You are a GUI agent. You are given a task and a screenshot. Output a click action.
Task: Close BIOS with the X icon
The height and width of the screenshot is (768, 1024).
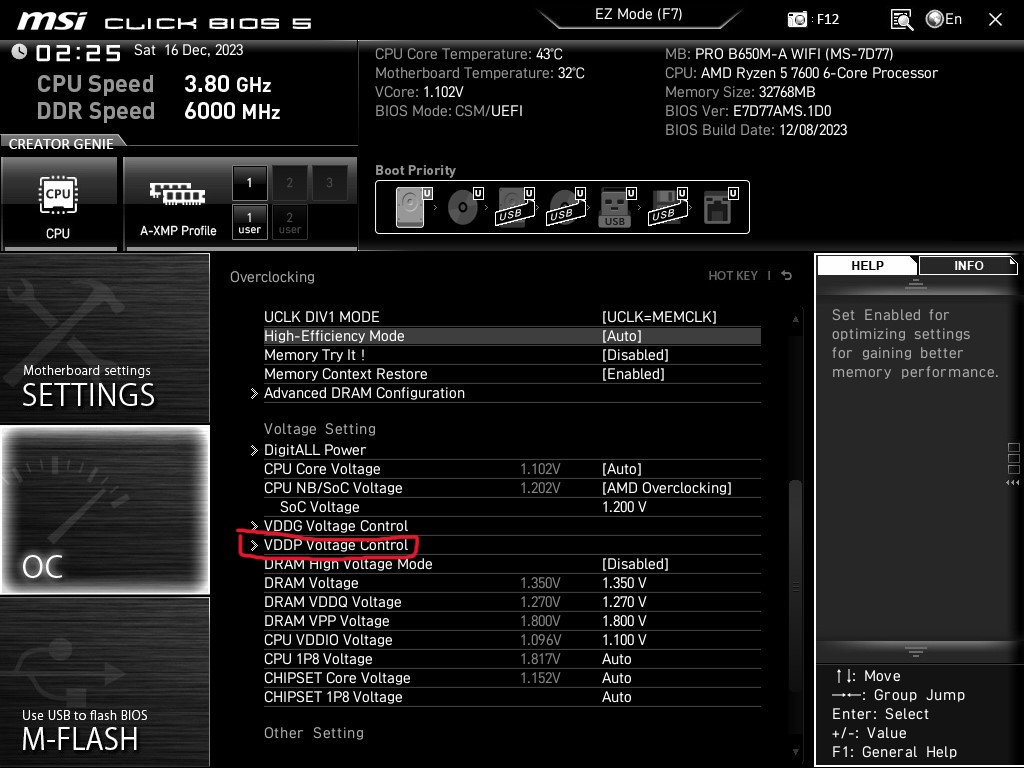click(x=995, y=20)
